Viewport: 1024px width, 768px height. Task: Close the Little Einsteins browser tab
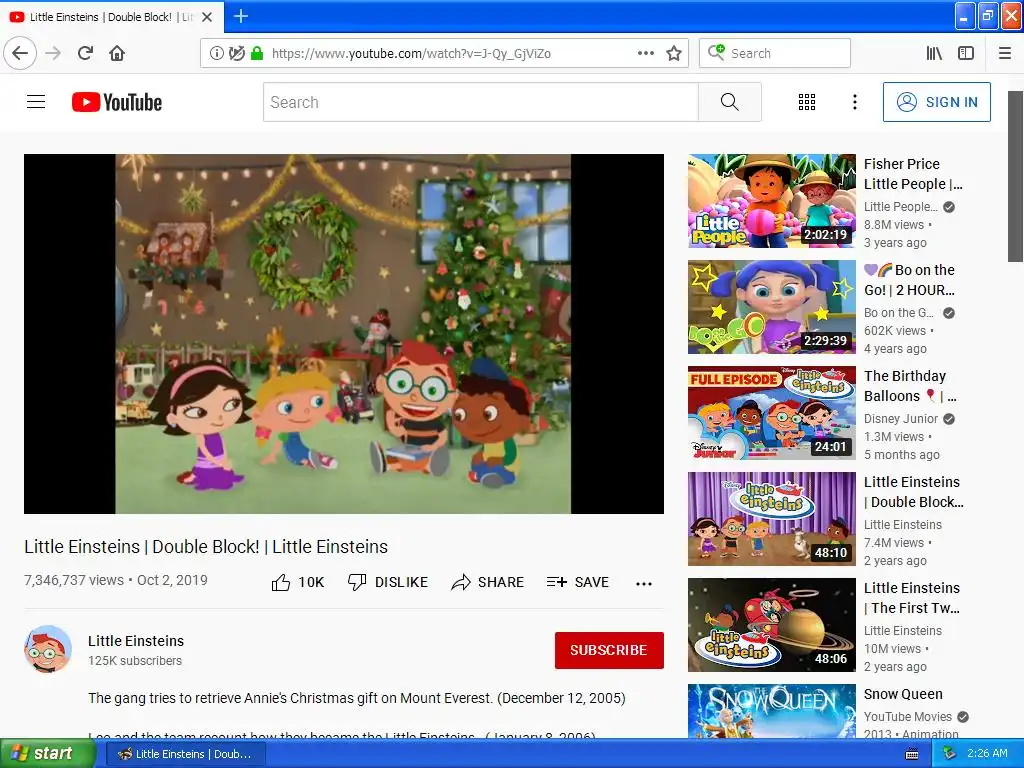tap(207, 17)
